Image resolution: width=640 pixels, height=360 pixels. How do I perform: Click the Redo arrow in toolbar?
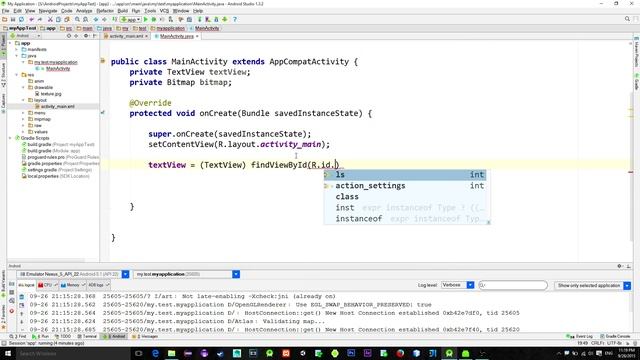click(40, 19)
